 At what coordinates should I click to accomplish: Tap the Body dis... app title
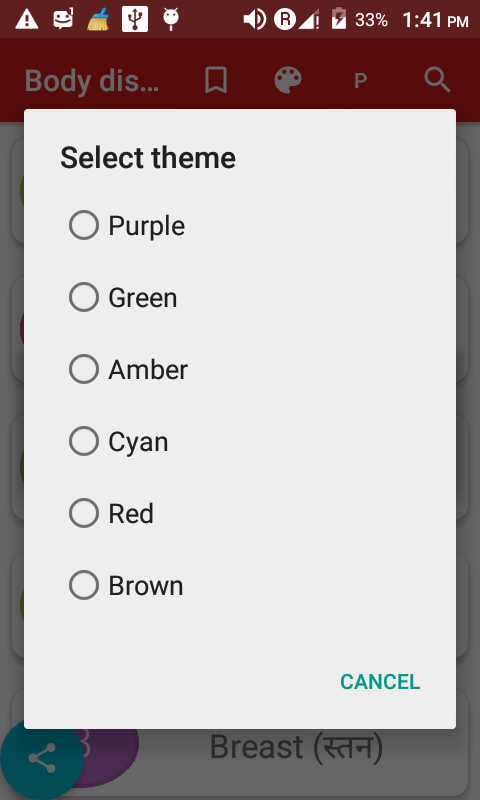coord(92,81)
